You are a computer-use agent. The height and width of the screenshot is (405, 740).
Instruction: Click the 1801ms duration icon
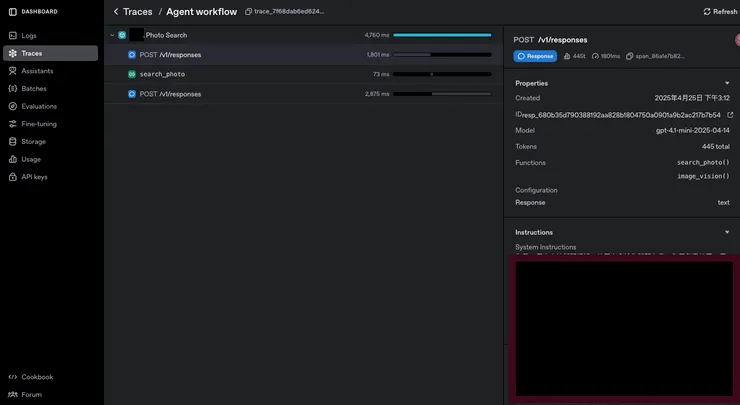[596, 56]
